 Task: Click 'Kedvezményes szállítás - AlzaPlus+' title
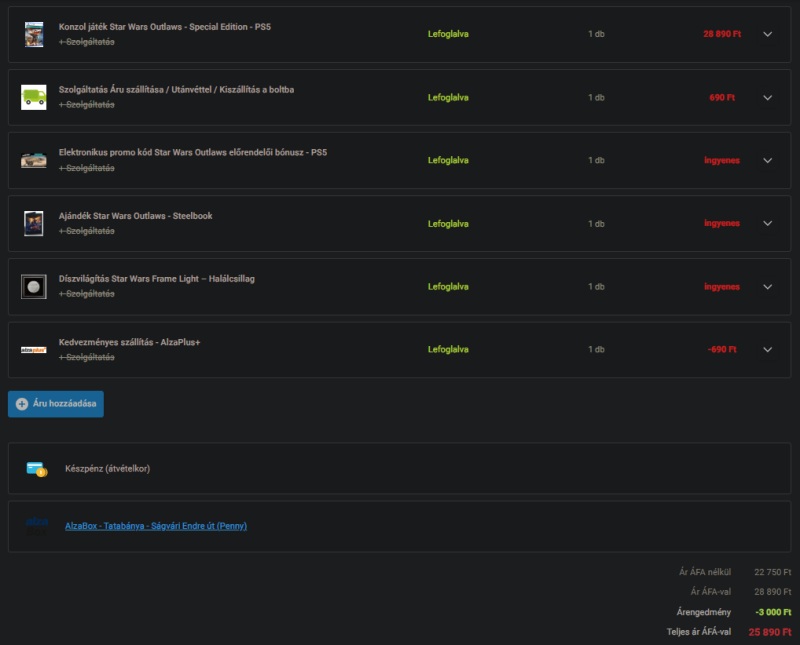[x=129, y=342]
